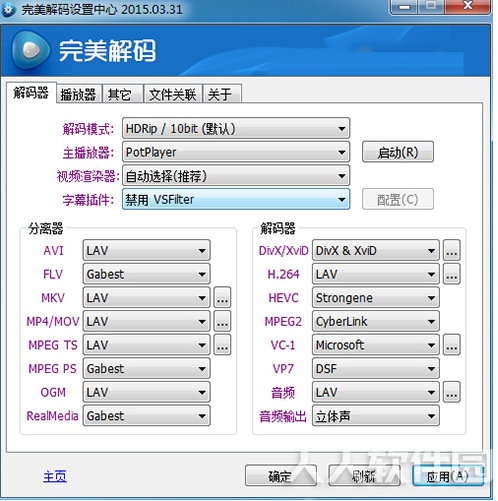This screenshot has width=498, height=501.
Task: Open the H.264 decoder dropdown
Action: [x=376, y=274]
